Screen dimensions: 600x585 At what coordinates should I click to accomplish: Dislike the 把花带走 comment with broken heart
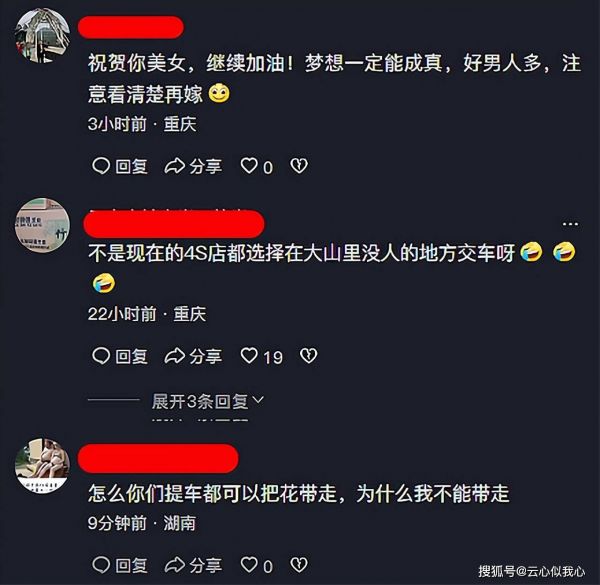299,564
